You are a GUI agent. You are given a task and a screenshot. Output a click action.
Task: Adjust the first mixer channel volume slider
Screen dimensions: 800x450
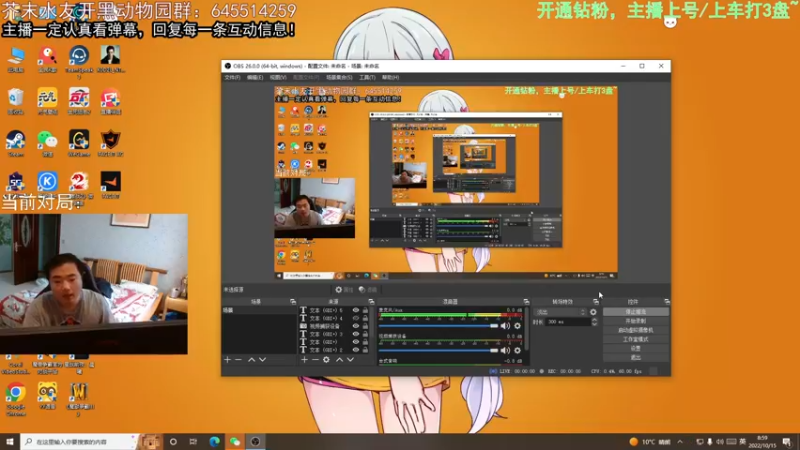(438, 326)
